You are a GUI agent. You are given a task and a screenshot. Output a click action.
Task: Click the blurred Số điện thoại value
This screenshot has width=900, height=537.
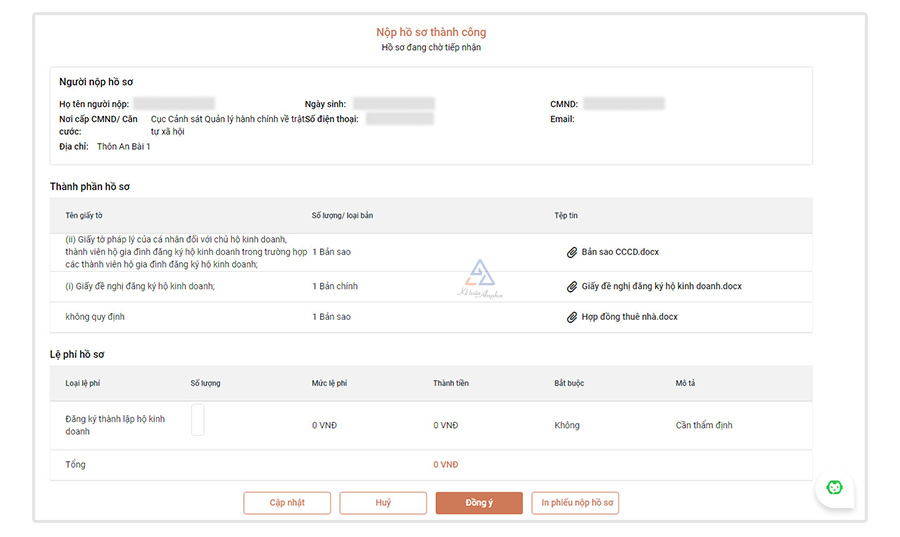click(400, 119)
